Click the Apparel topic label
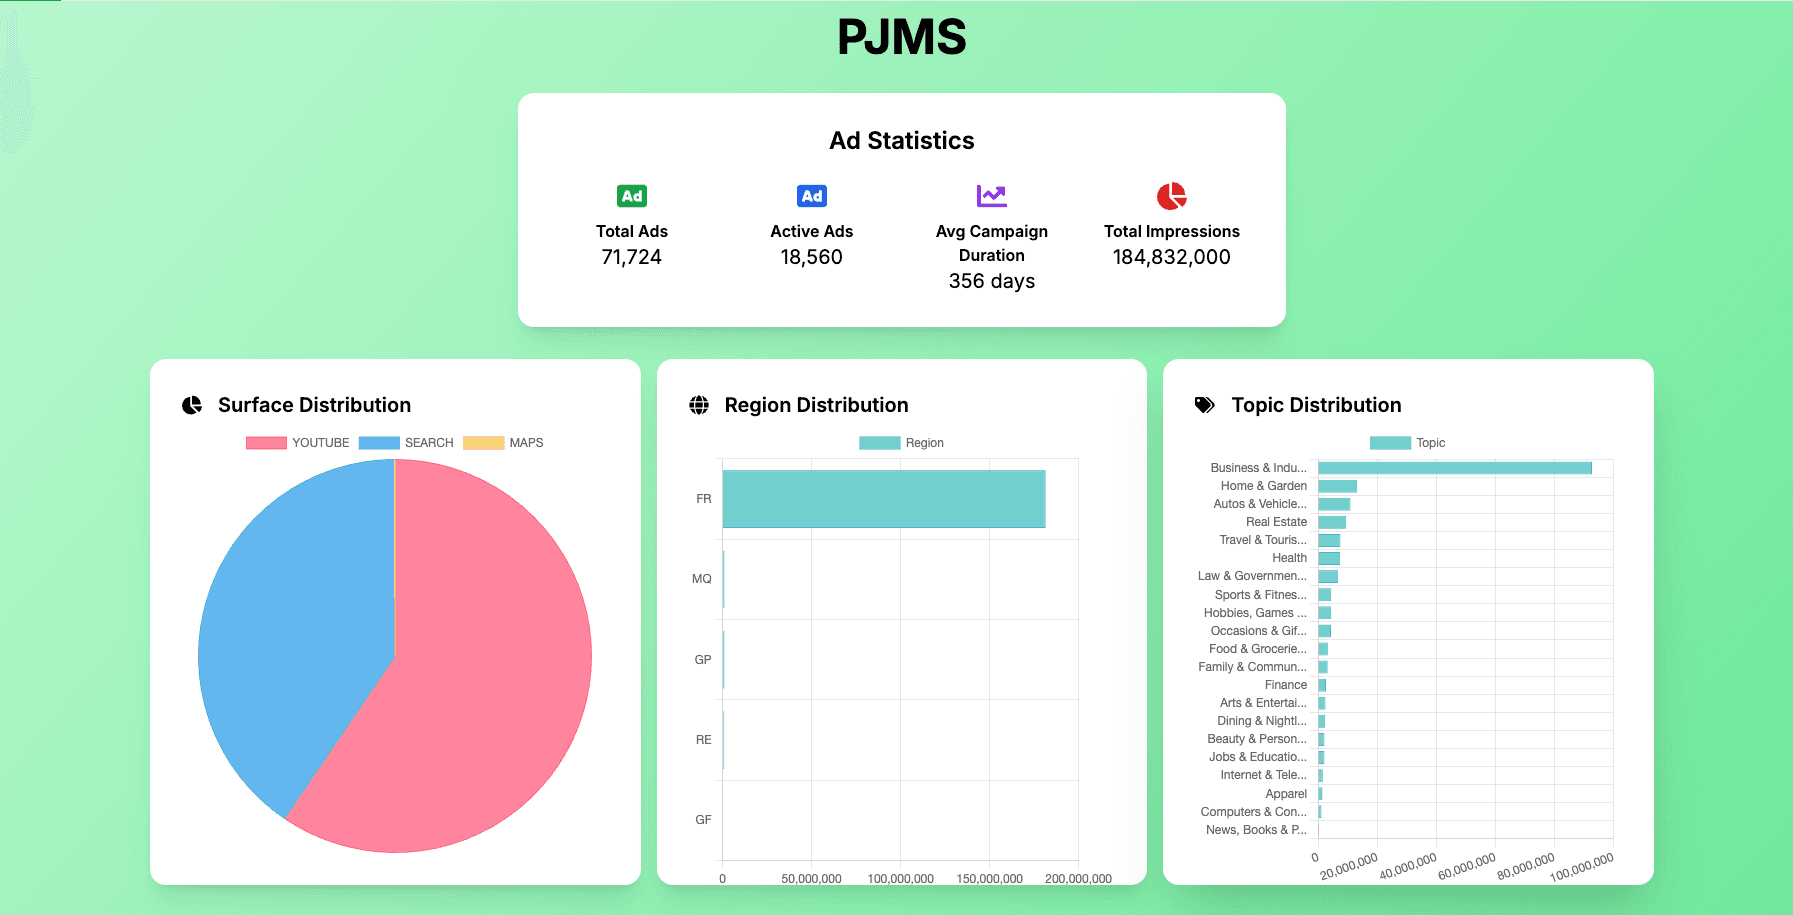 pos(1286,794)
